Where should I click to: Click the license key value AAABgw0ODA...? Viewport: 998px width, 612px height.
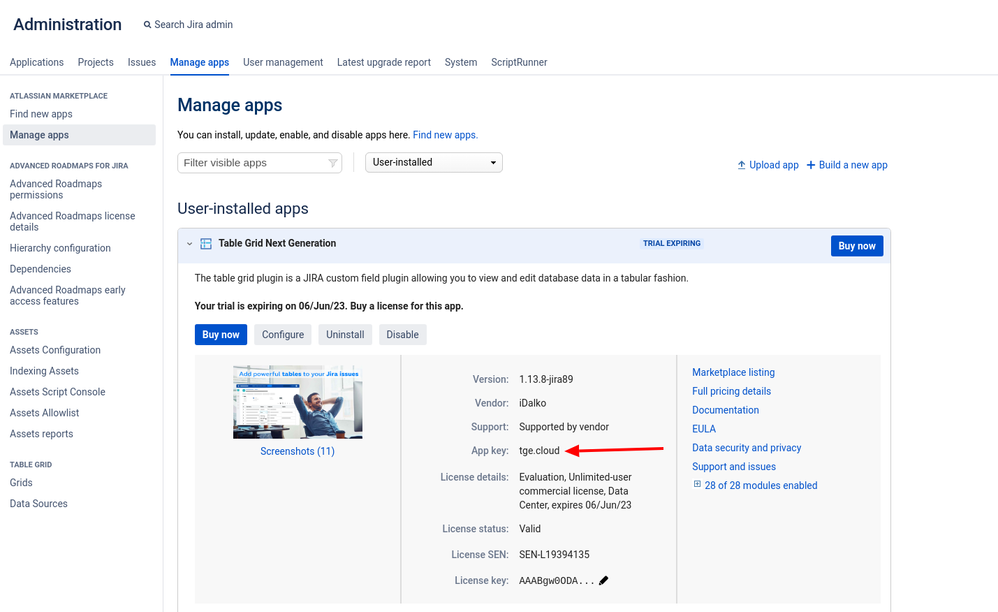pyautogui.click(x=556, y=581)
